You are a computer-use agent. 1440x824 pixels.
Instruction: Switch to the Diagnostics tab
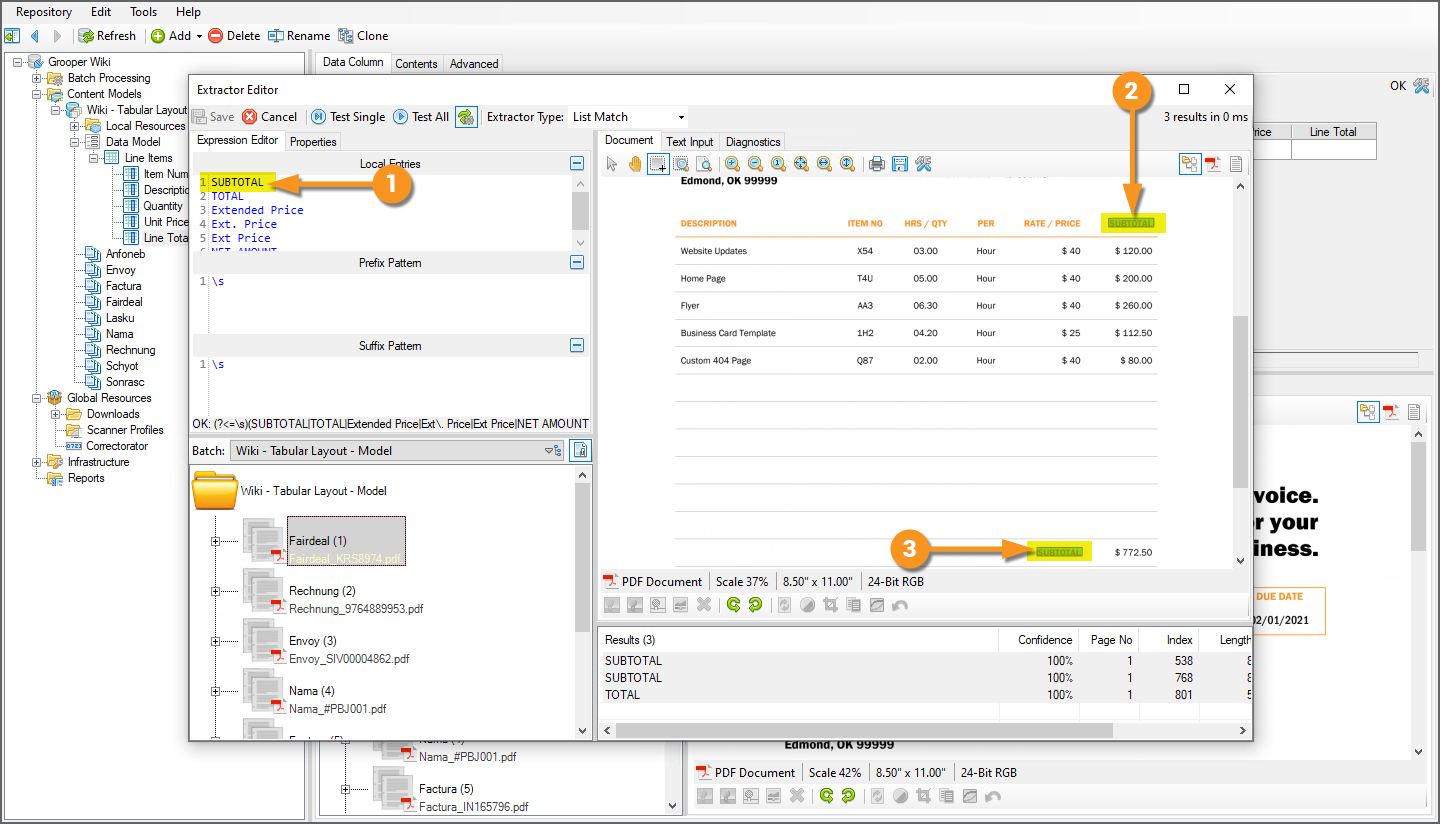click(752, 142)
